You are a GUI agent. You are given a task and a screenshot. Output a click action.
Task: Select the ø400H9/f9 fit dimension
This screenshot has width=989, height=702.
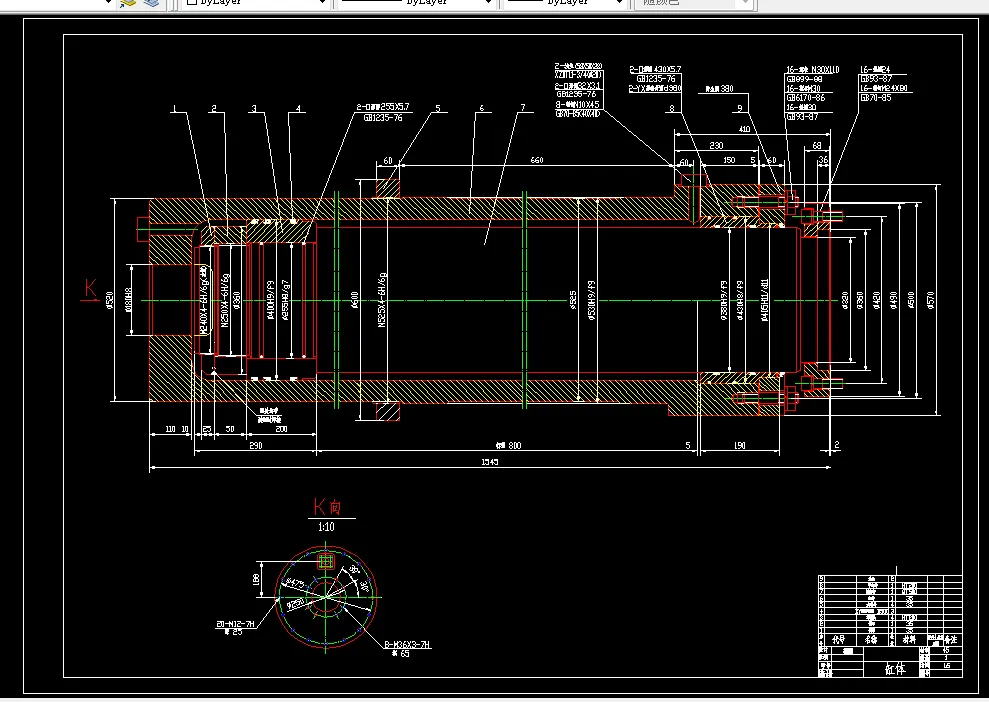coord(271,300)
